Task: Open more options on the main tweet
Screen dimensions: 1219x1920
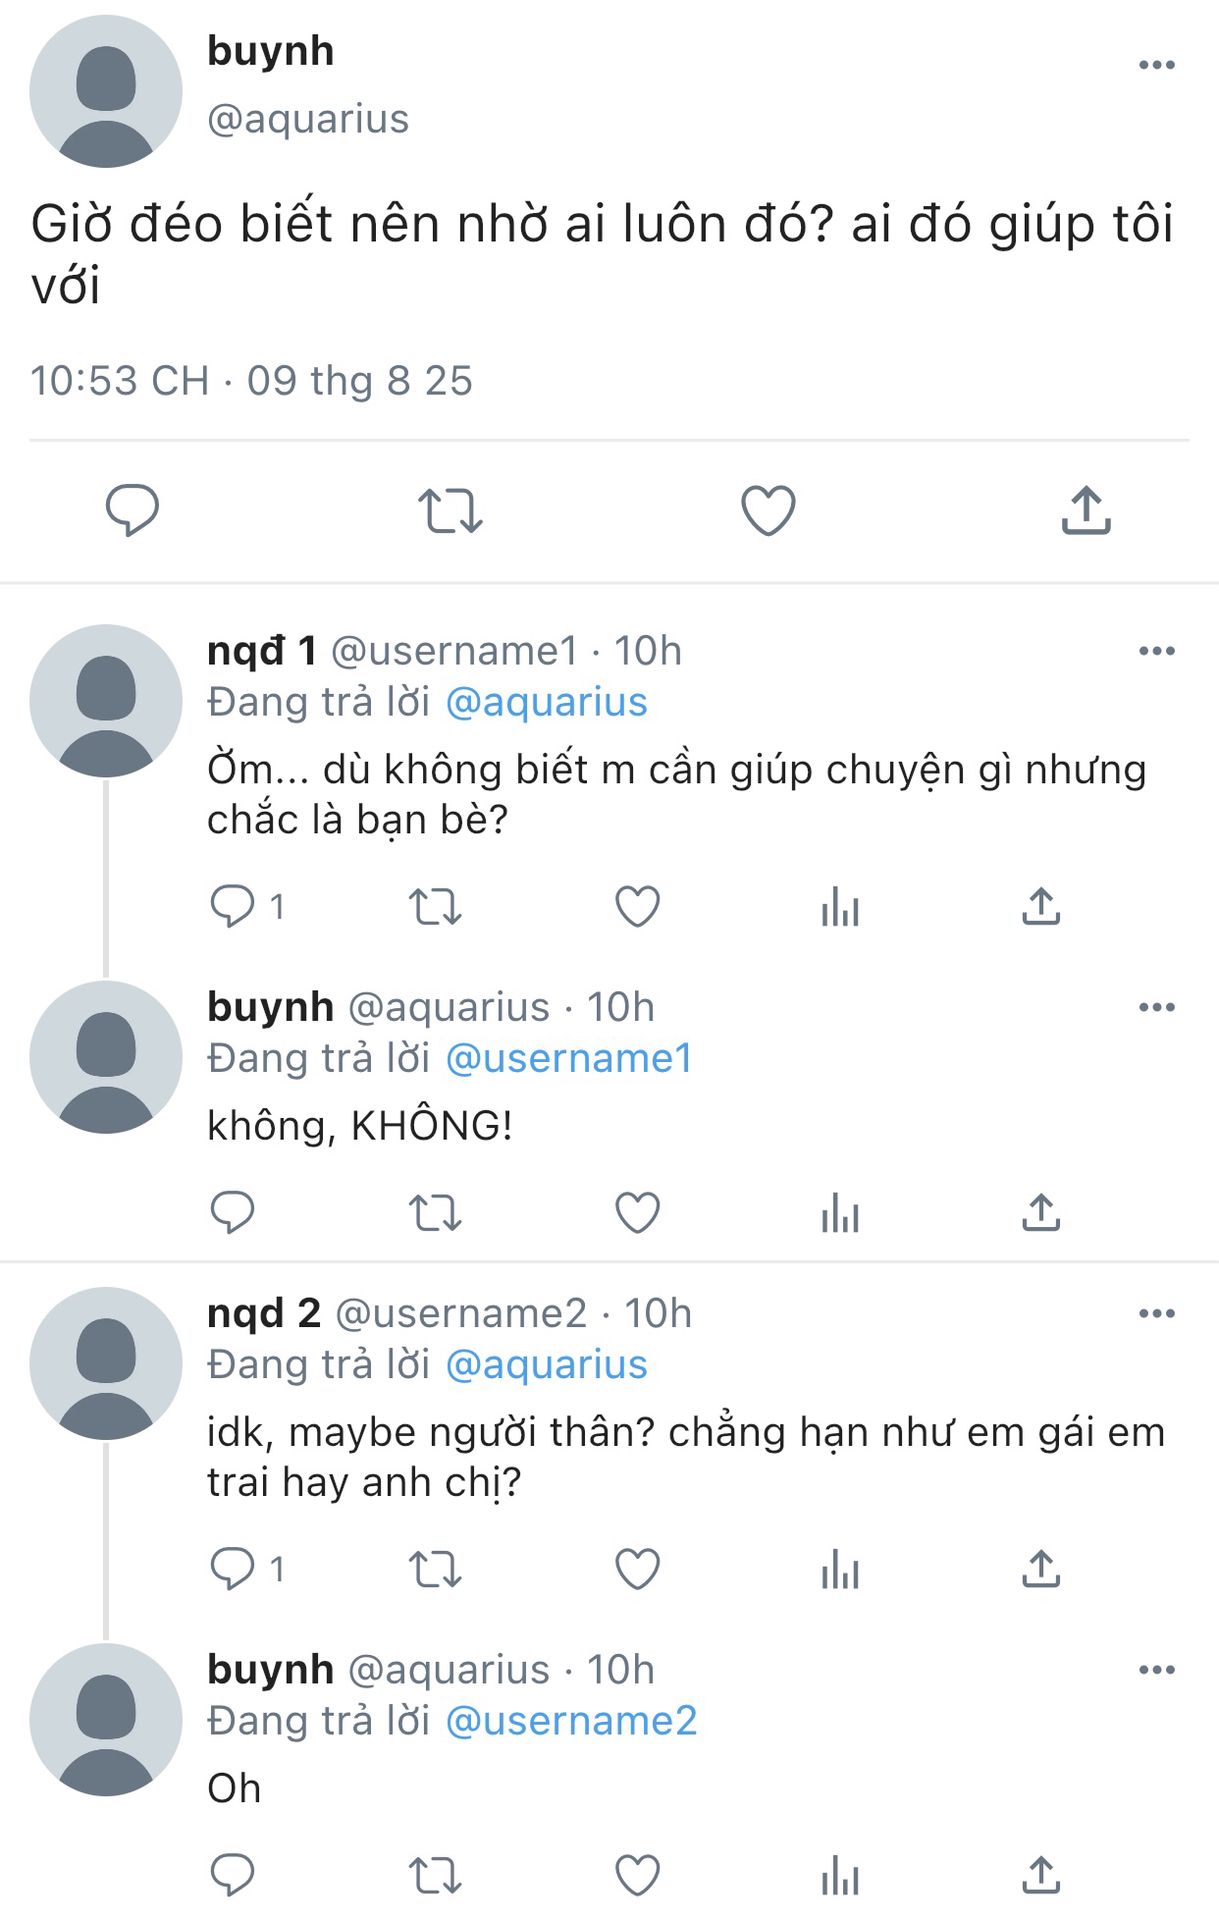Action: (x=1157, y=65)
